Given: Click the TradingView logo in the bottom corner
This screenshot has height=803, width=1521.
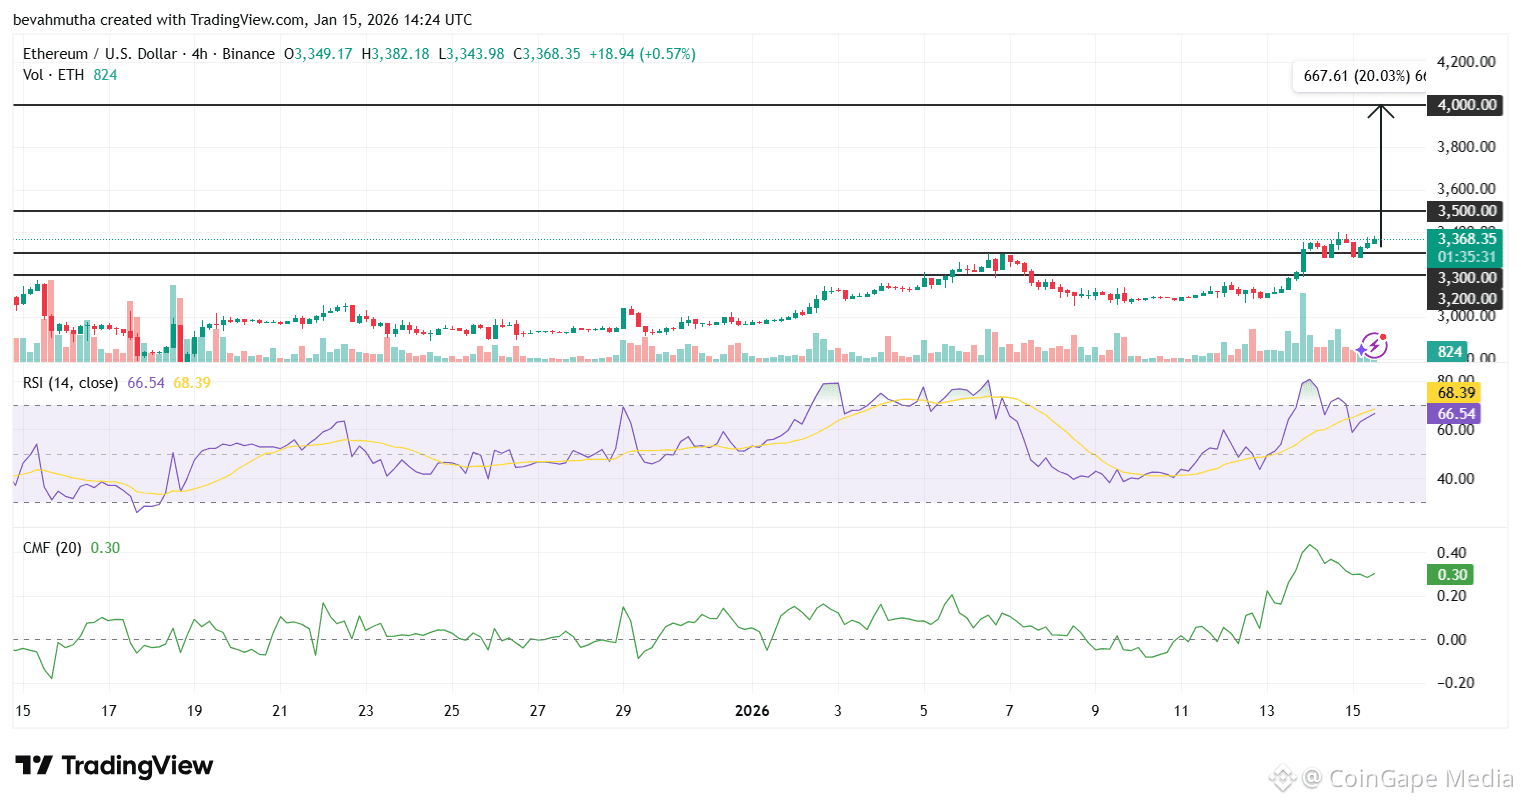Looking at the screenshot, I should click(113, 766).
